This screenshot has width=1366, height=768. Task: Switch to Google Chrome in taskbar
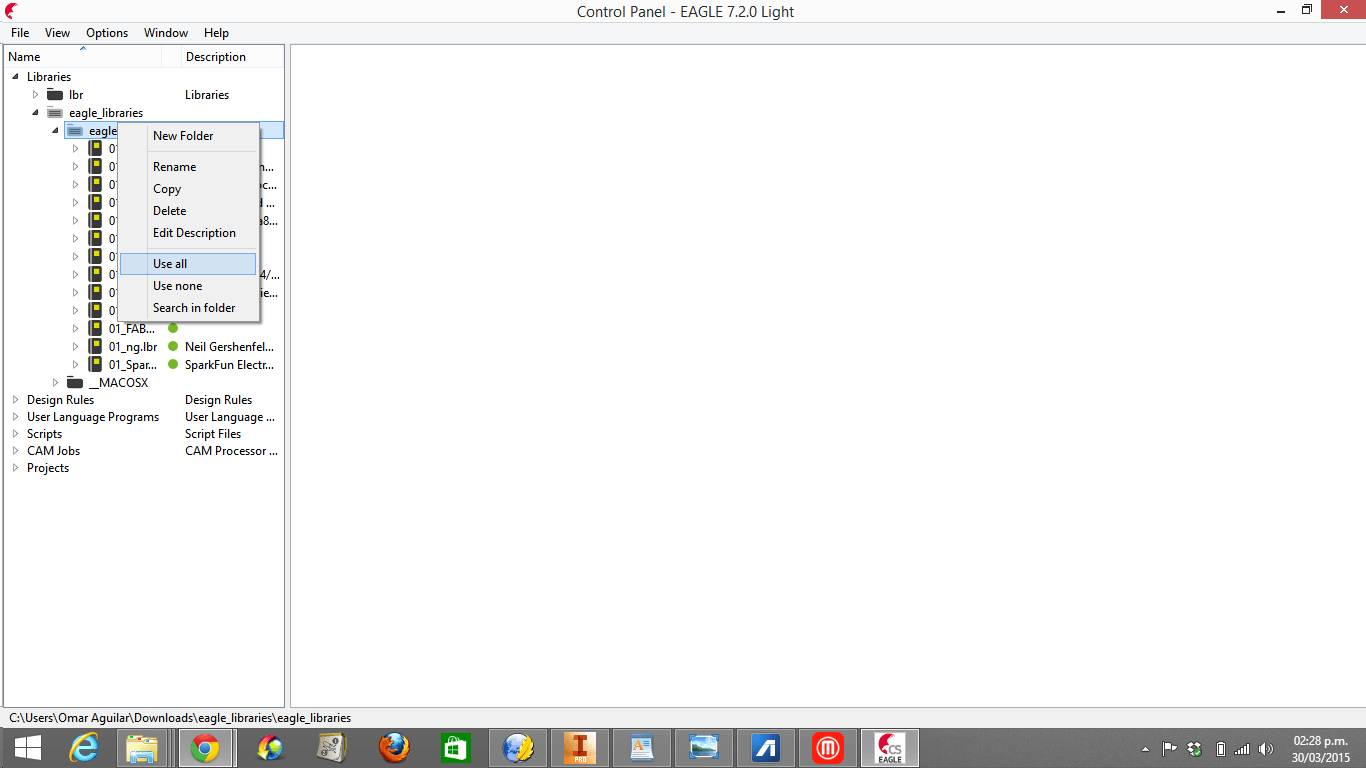click(x=205, y=748)
